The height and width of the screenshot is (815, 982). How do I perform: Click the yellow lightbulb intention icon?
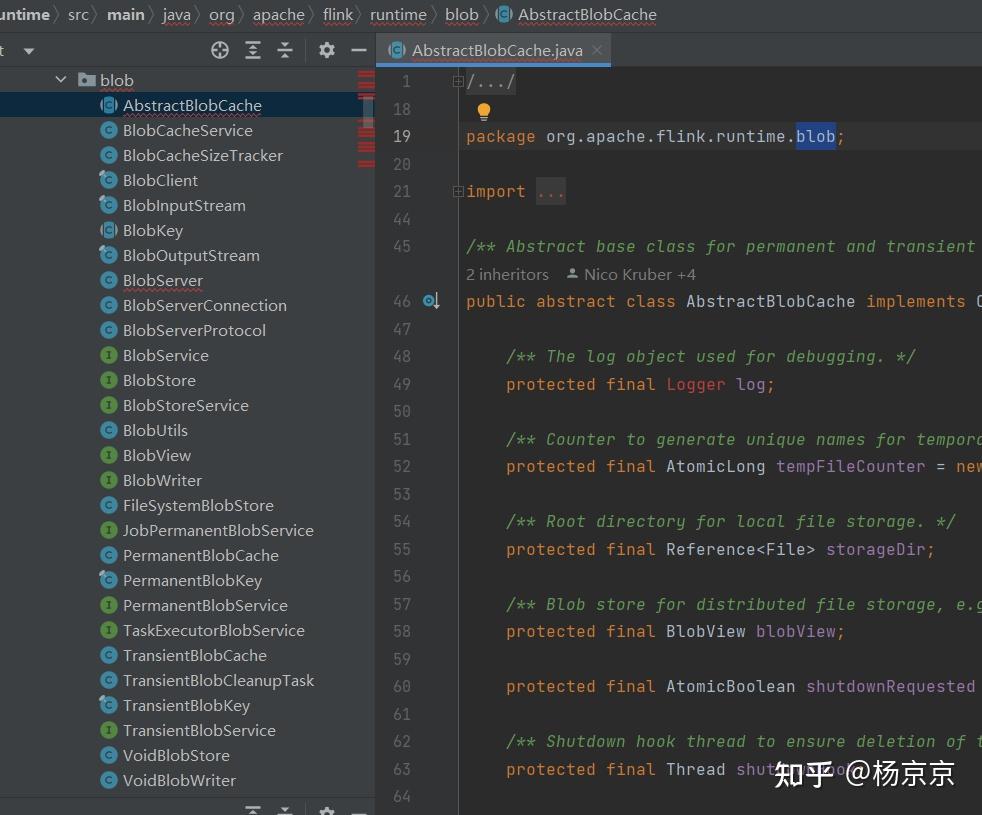pyautogui.click(x=484, y=112)
